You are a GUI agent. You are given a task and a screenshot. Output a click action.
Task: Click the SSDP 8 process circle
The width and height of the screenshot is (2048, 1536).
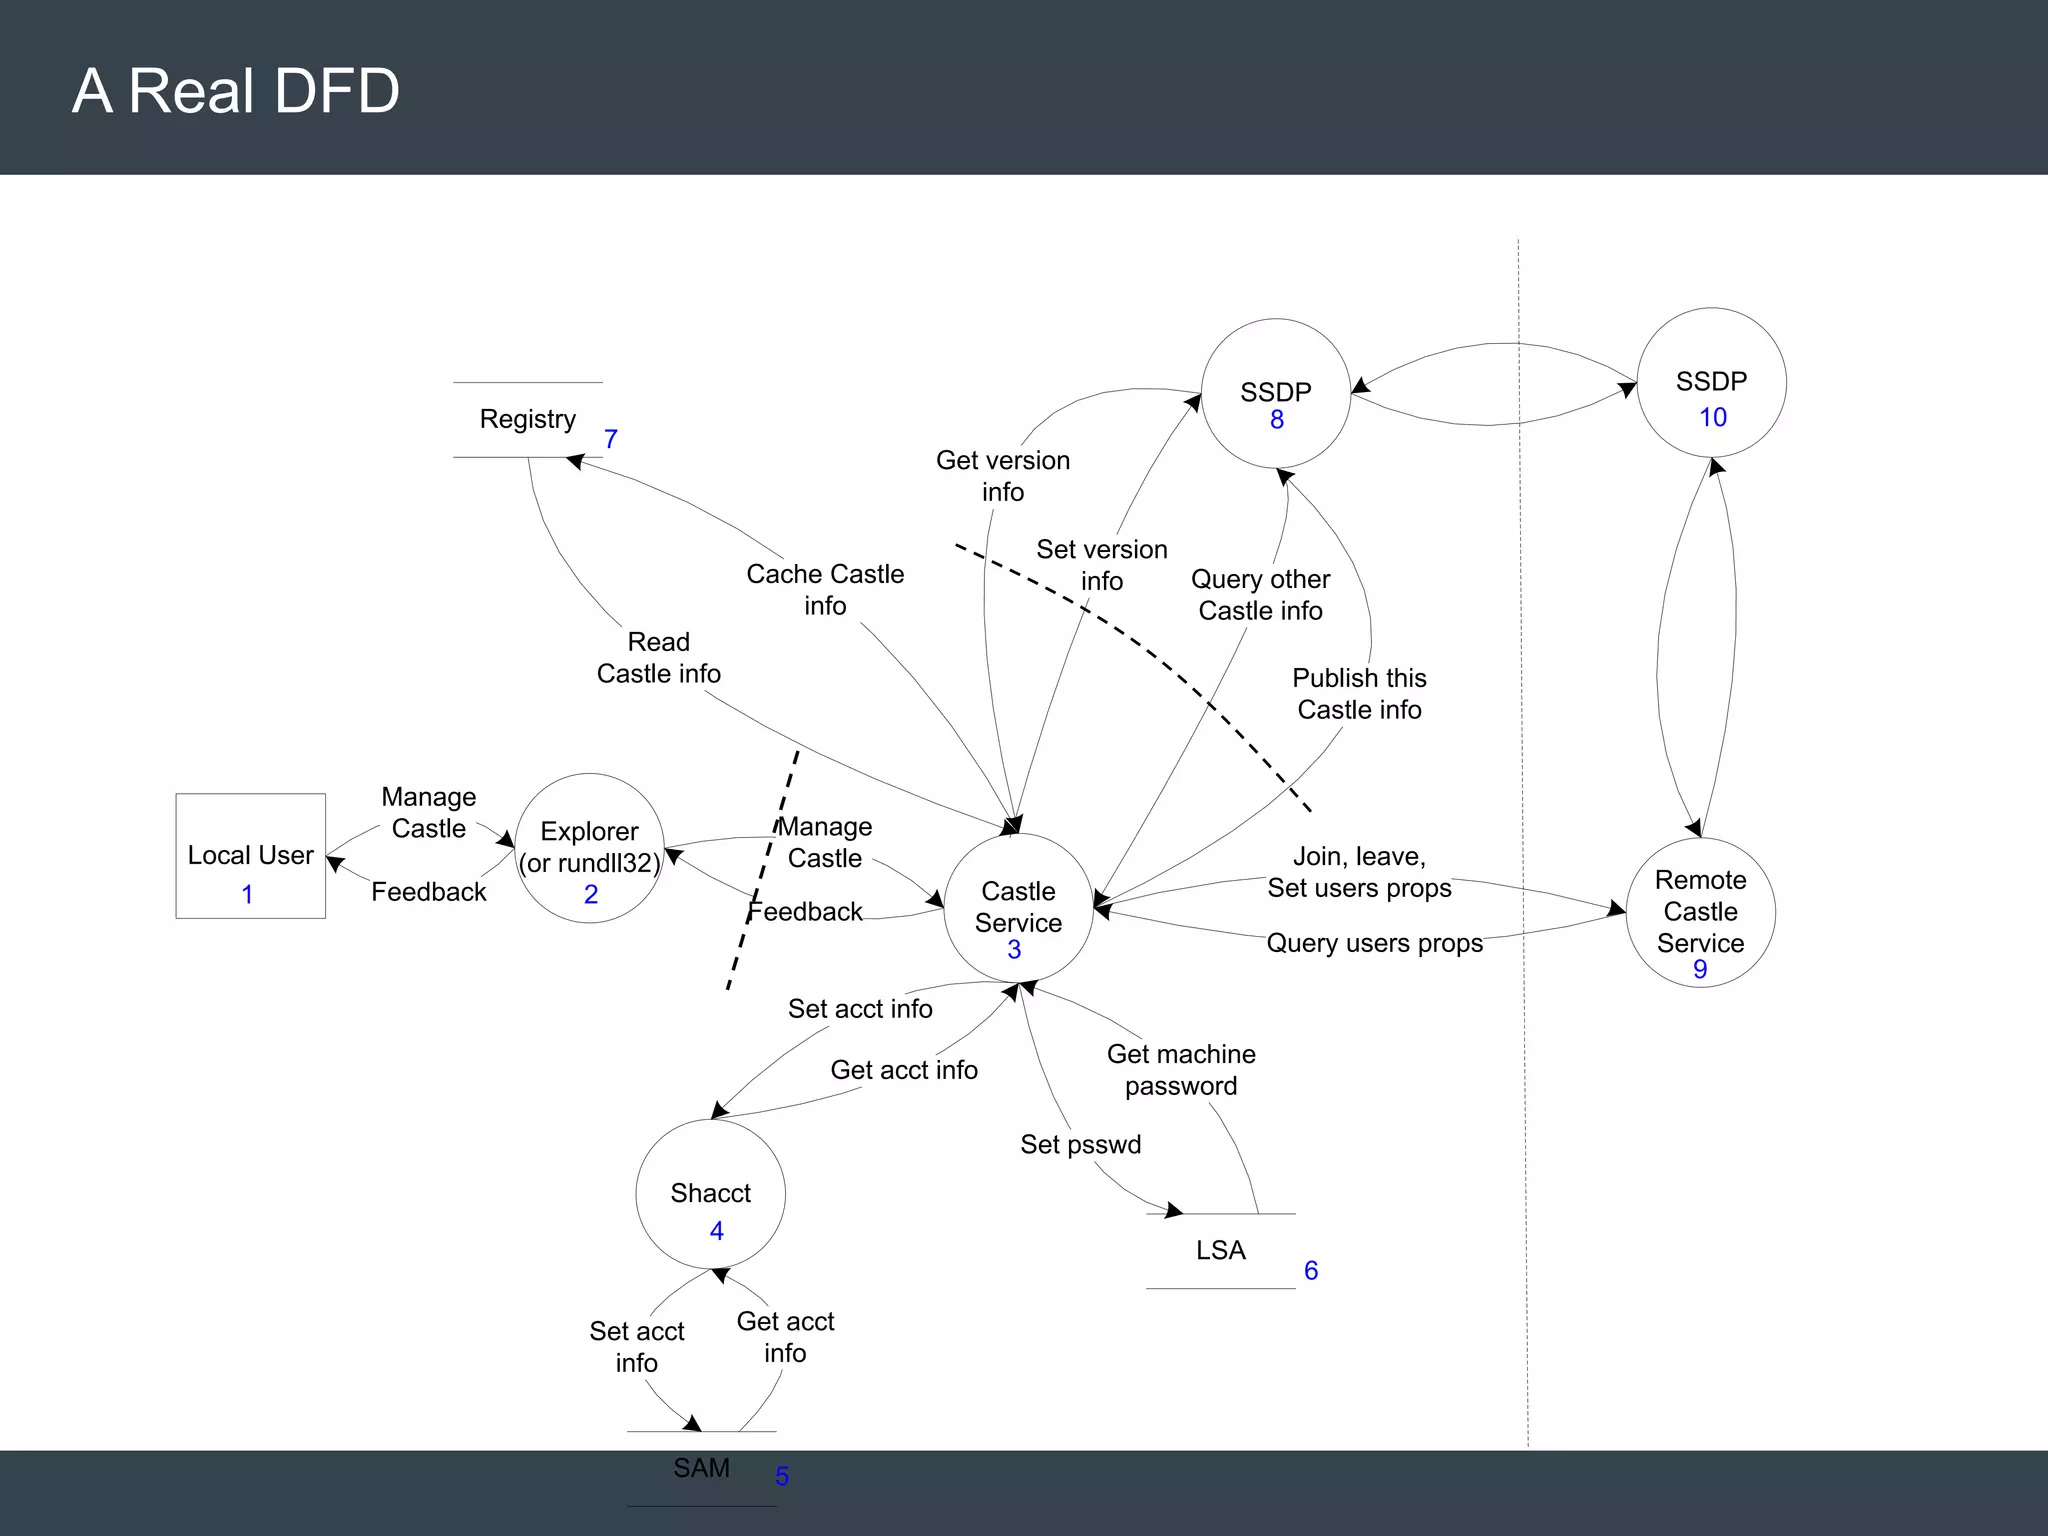click(1275, 393)
